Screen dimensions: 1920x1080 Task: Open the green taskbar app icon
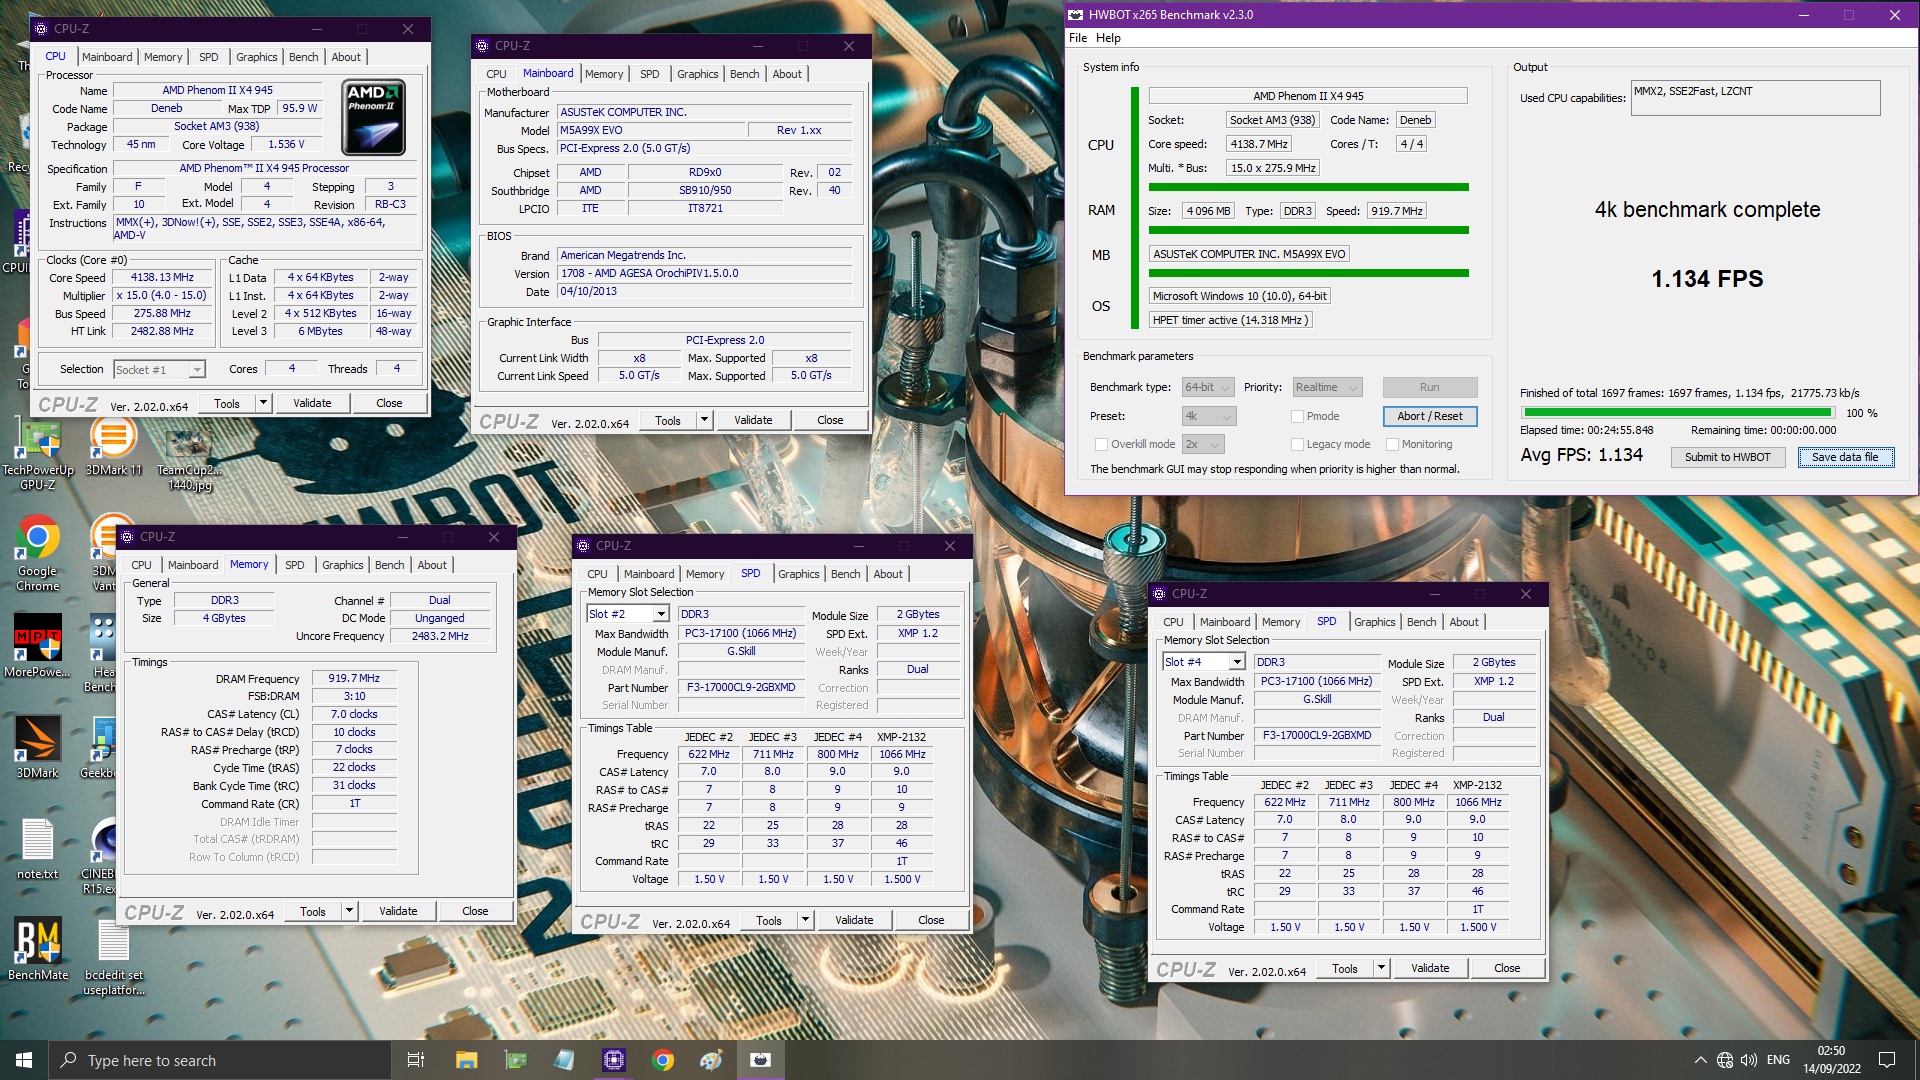(x=515, y=1060)
